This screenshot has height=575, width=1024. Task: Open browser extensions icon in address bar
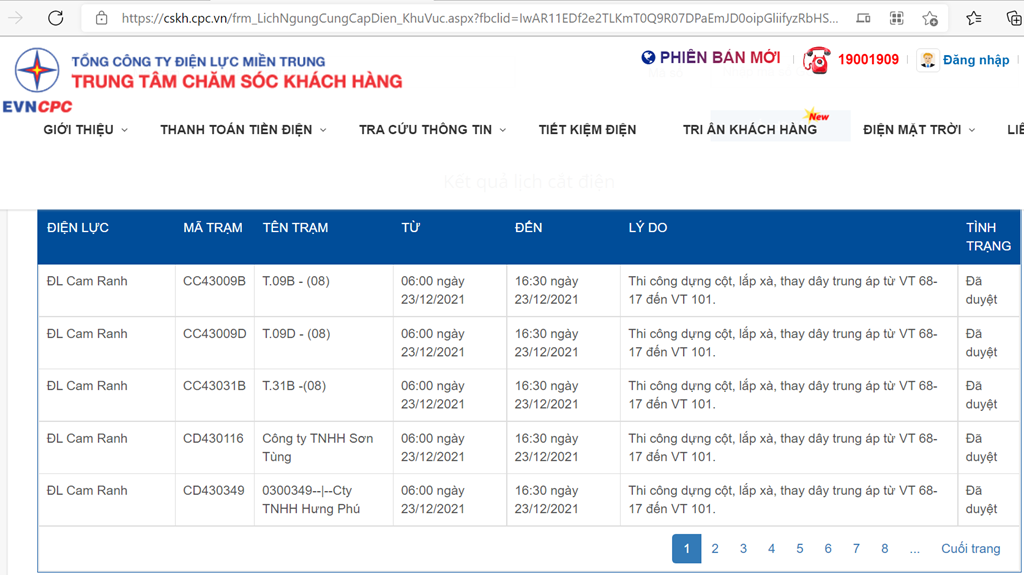(897, 18)
